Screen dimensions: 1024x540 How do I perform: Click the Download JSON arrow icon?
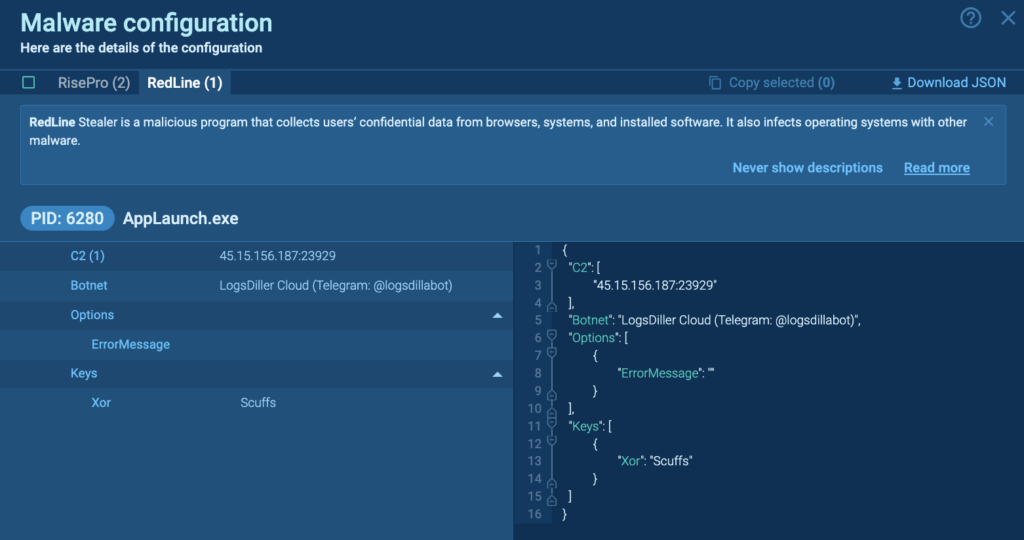click(896, 83)
